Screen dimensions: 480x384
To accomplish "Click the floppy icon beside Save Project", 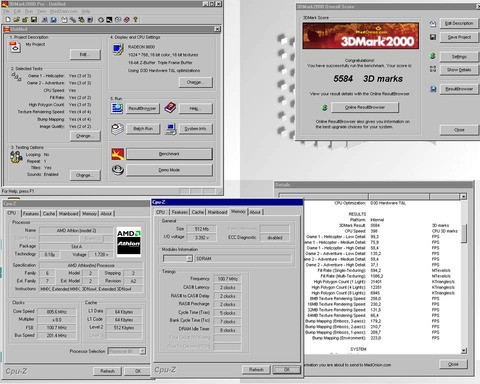I will [433, 37].
